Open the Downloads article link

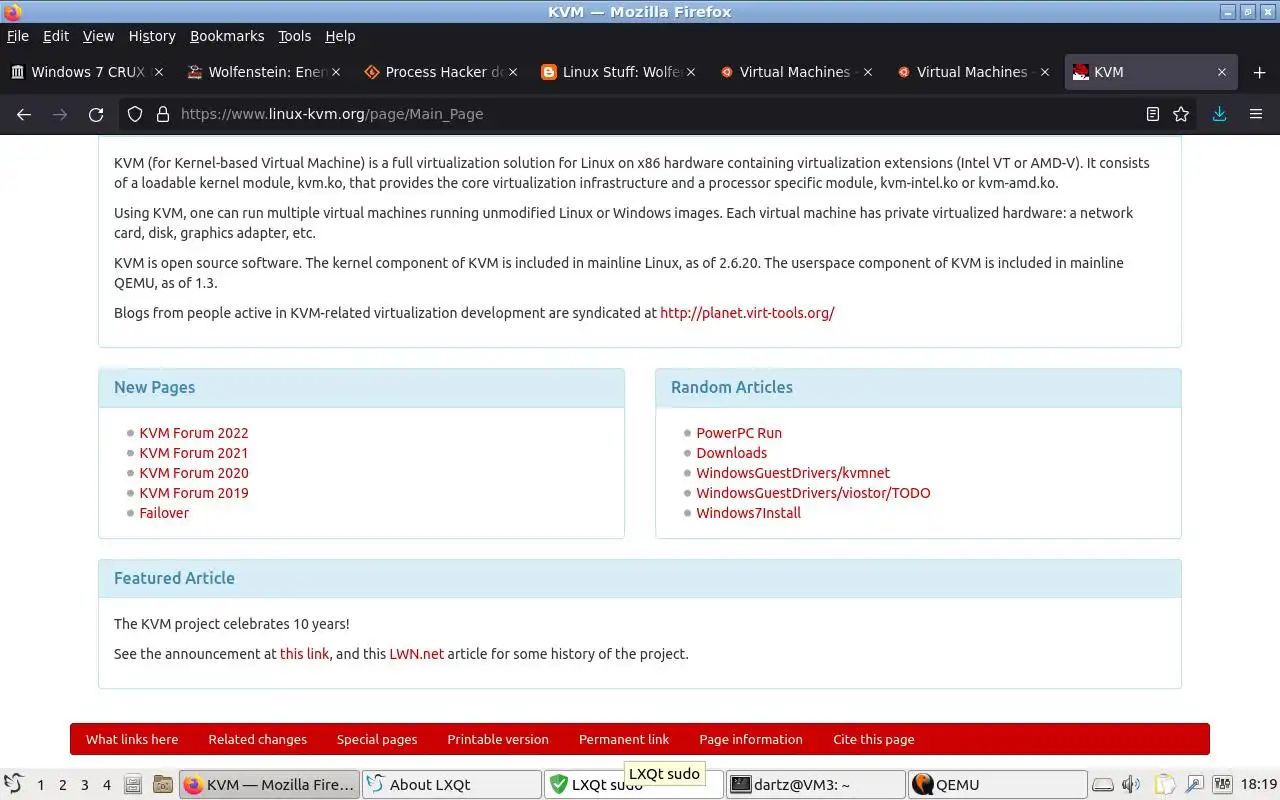pyautogui.click(x=732, y=453)
